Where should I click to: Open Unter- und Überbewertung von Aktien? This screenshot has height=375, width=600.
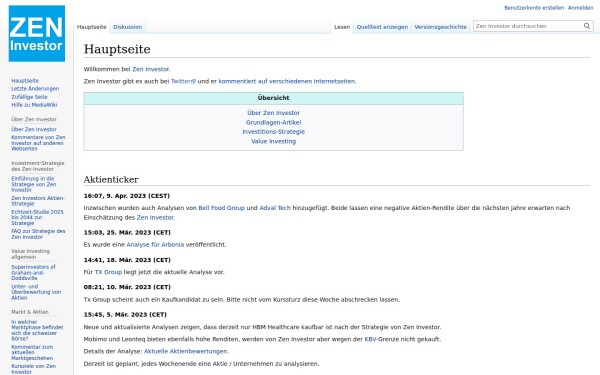(x=36, y=292)
